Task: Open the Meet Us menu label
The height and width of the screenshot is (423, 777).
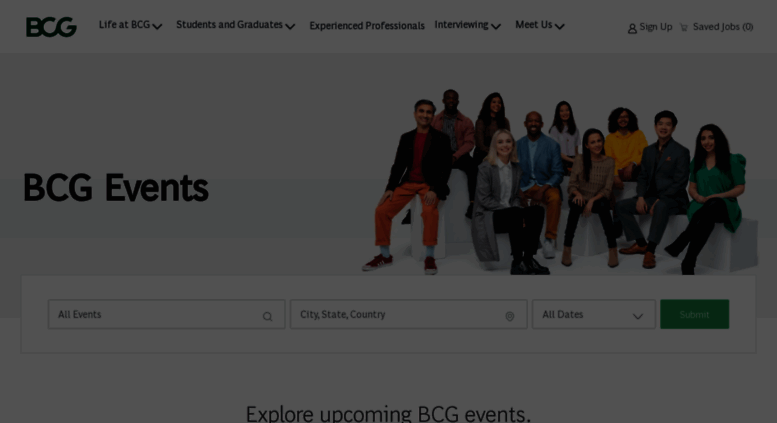Action: pos(534,25)
